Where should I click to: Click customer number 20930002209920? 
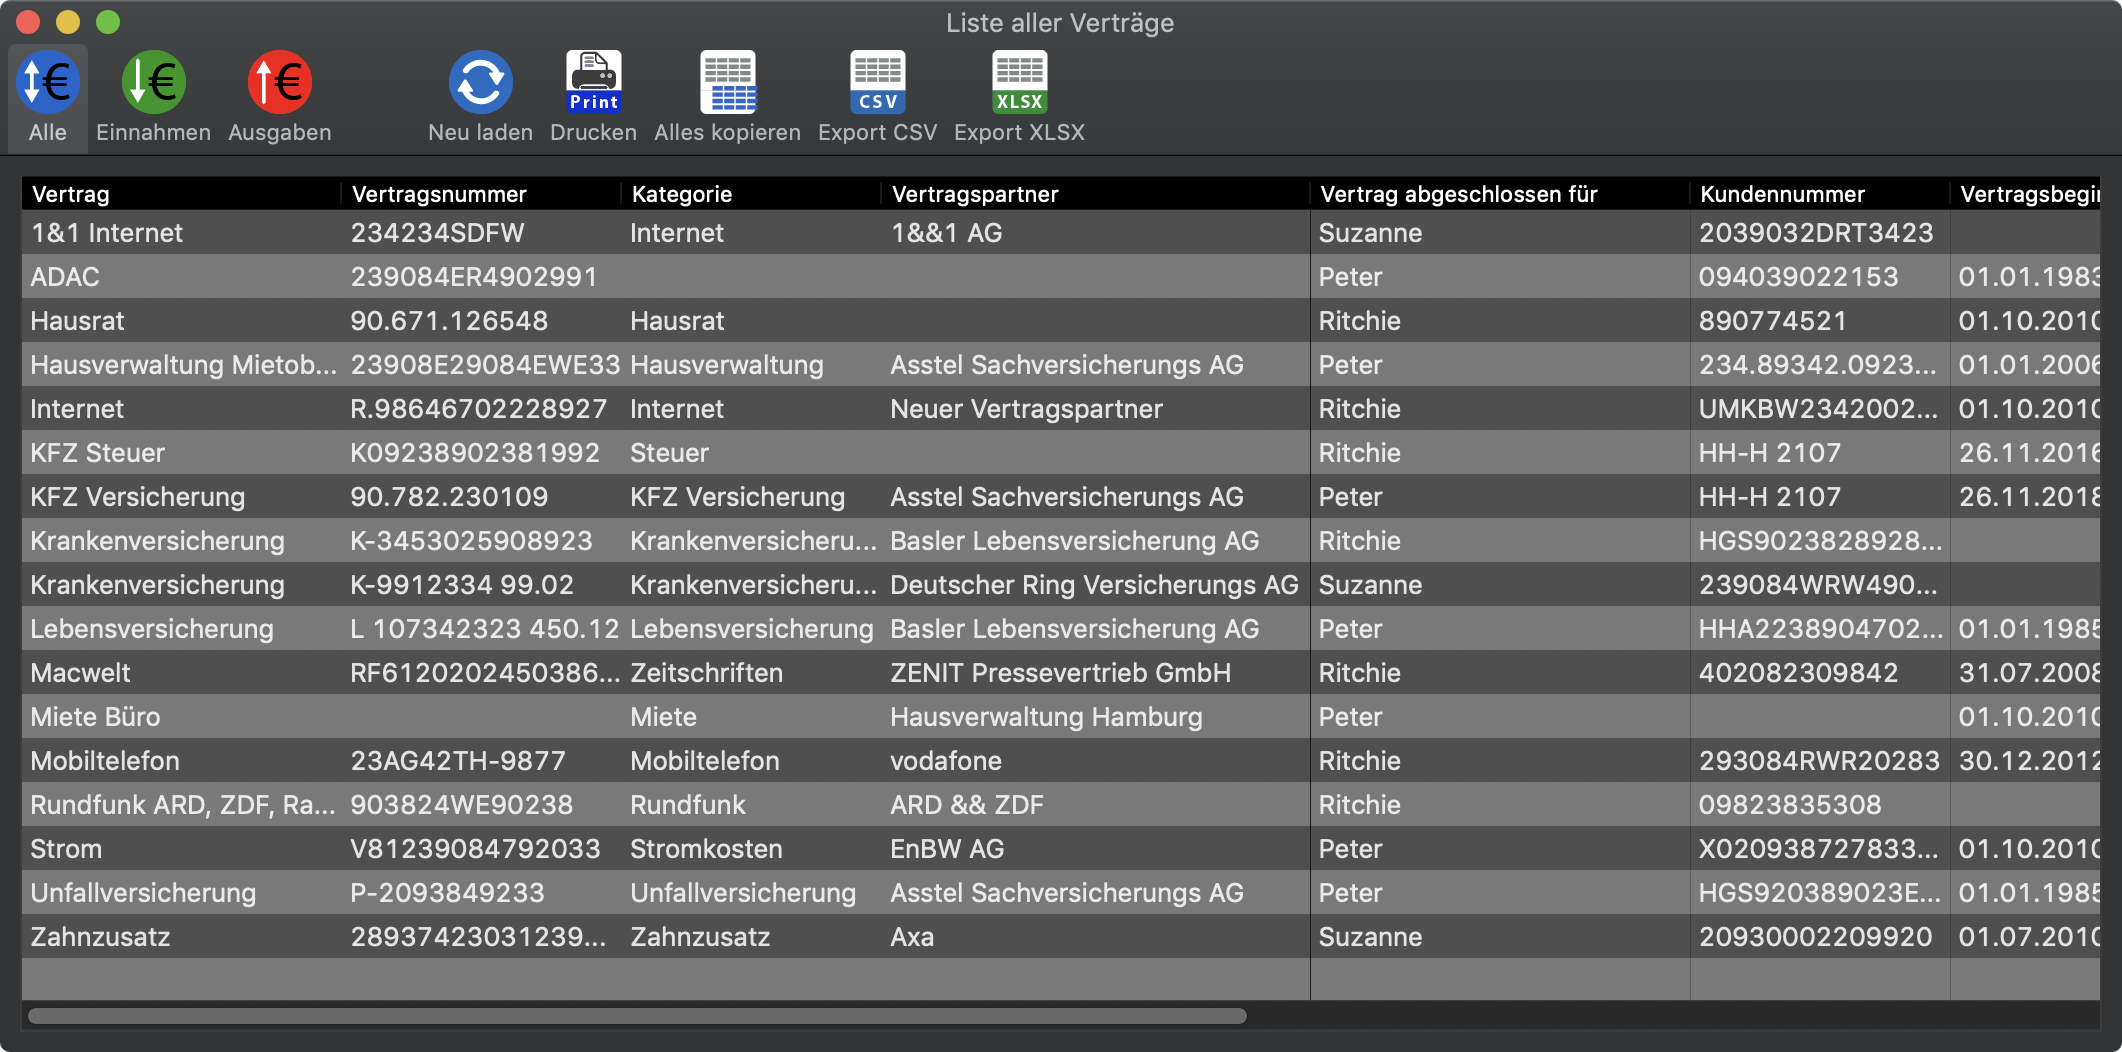(x=1815, y=937)
